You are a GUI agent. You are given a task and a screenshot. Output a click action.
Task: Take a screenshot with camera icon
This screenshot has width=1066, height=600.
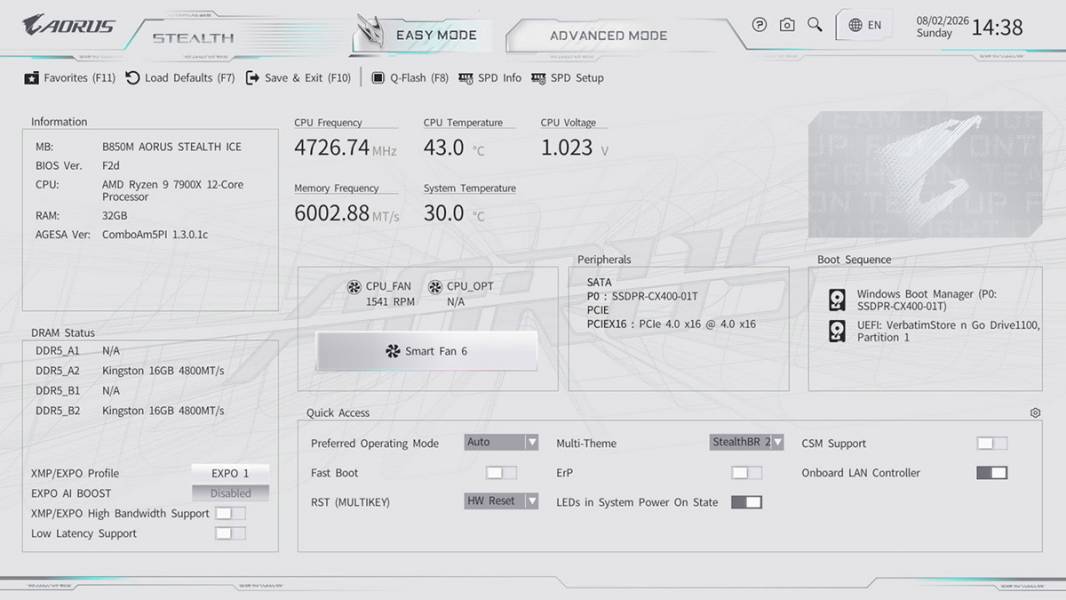[787, 25]
